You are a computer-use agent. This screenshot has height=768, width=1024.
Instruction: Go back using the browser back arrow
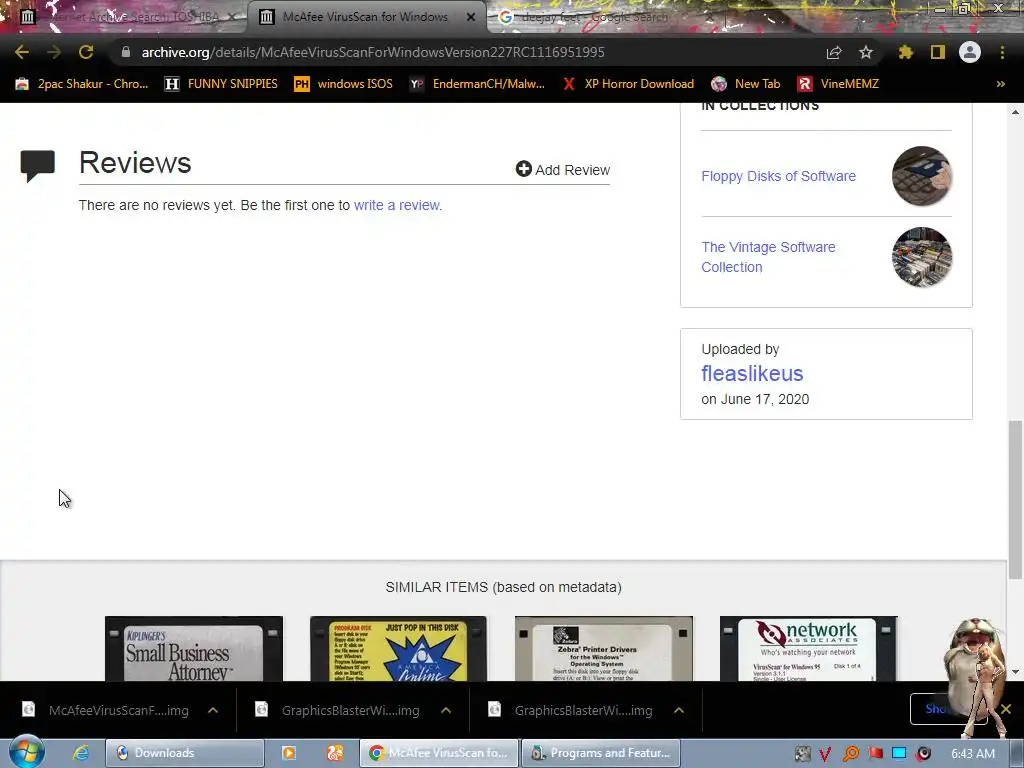pos(22,52)
